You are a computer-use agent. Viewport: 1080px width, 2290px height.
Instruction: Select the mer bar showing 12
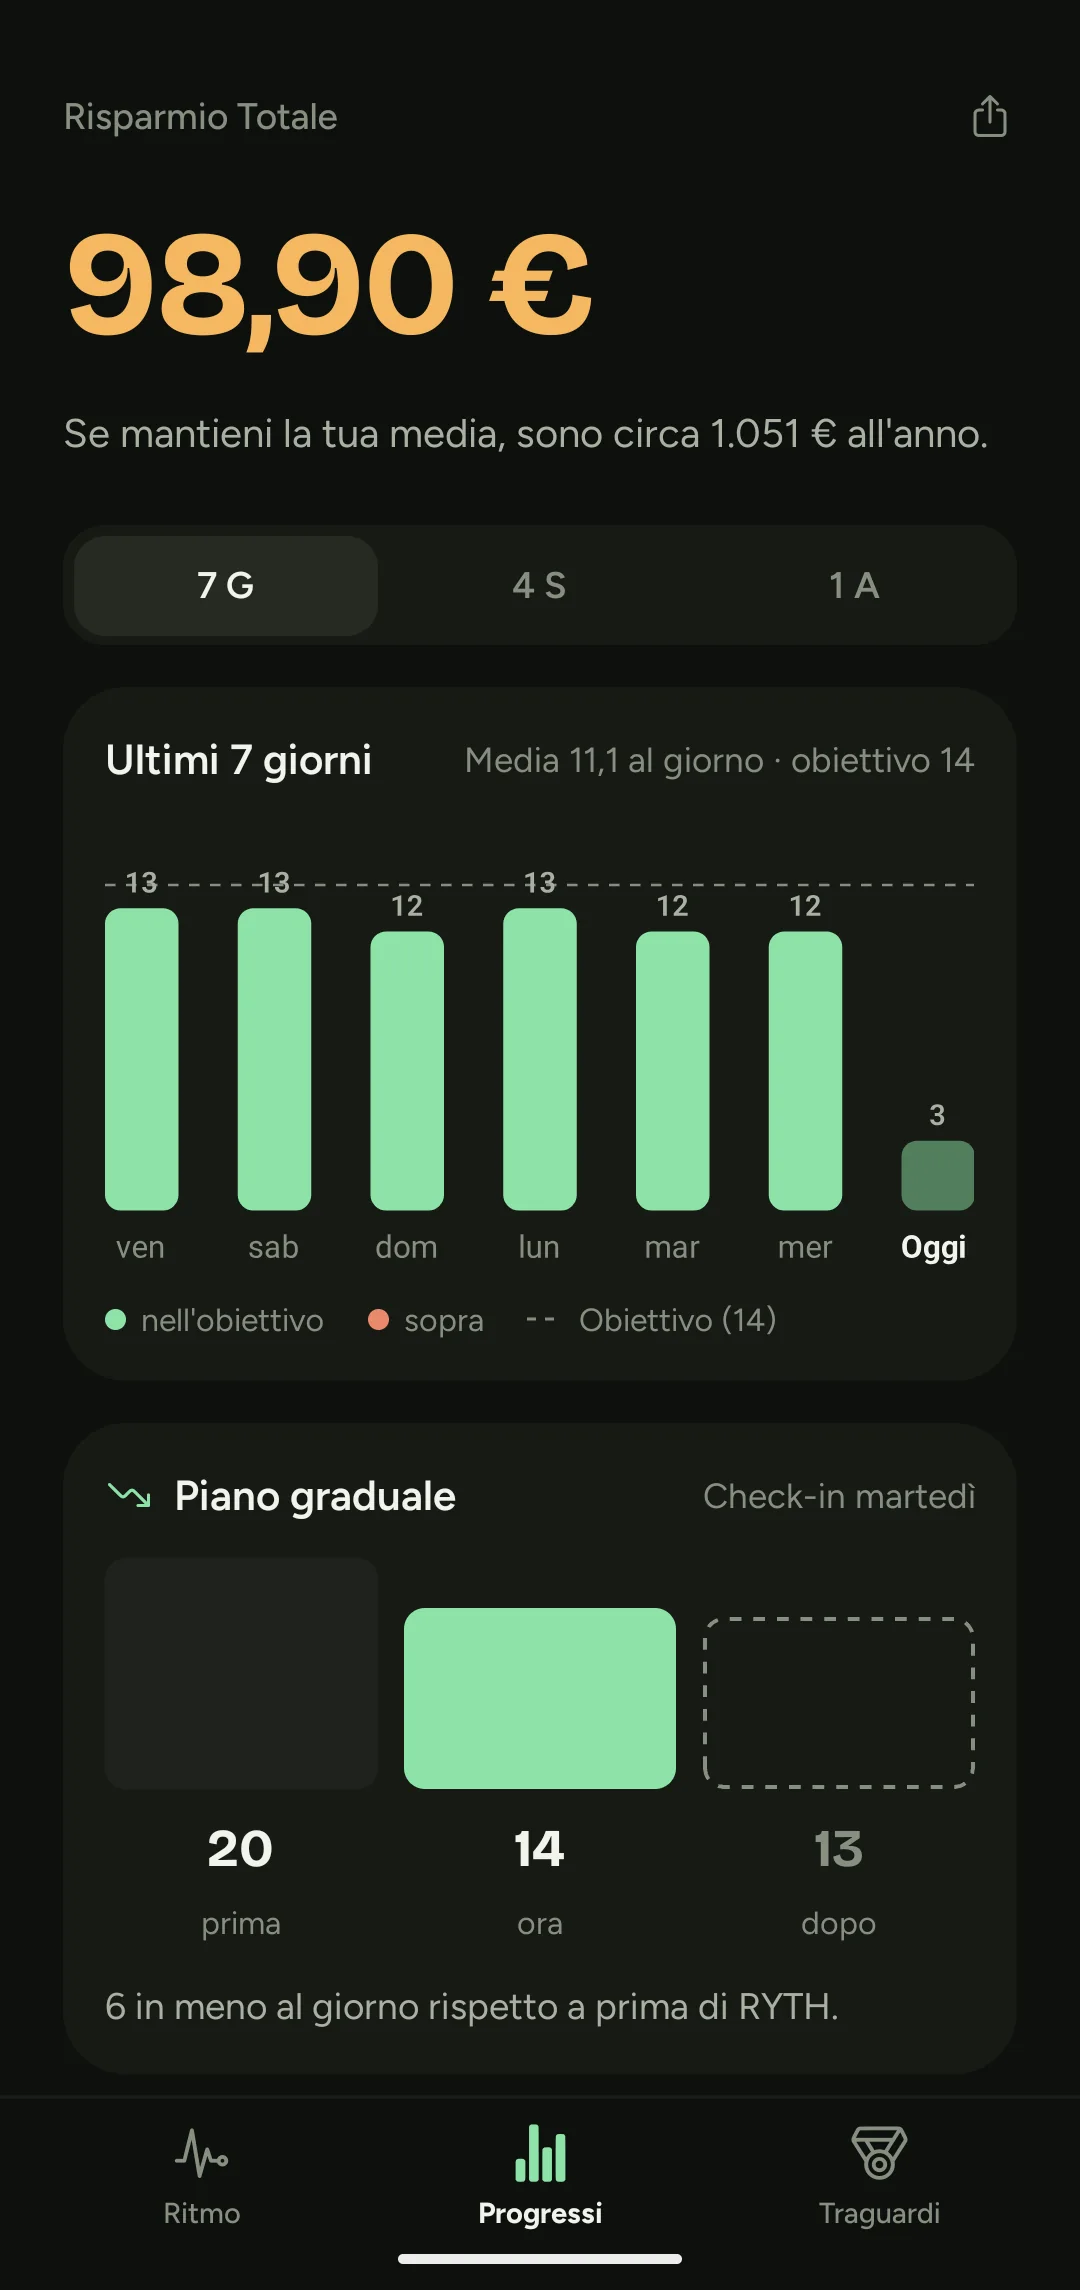click(x=805, y=1071)
